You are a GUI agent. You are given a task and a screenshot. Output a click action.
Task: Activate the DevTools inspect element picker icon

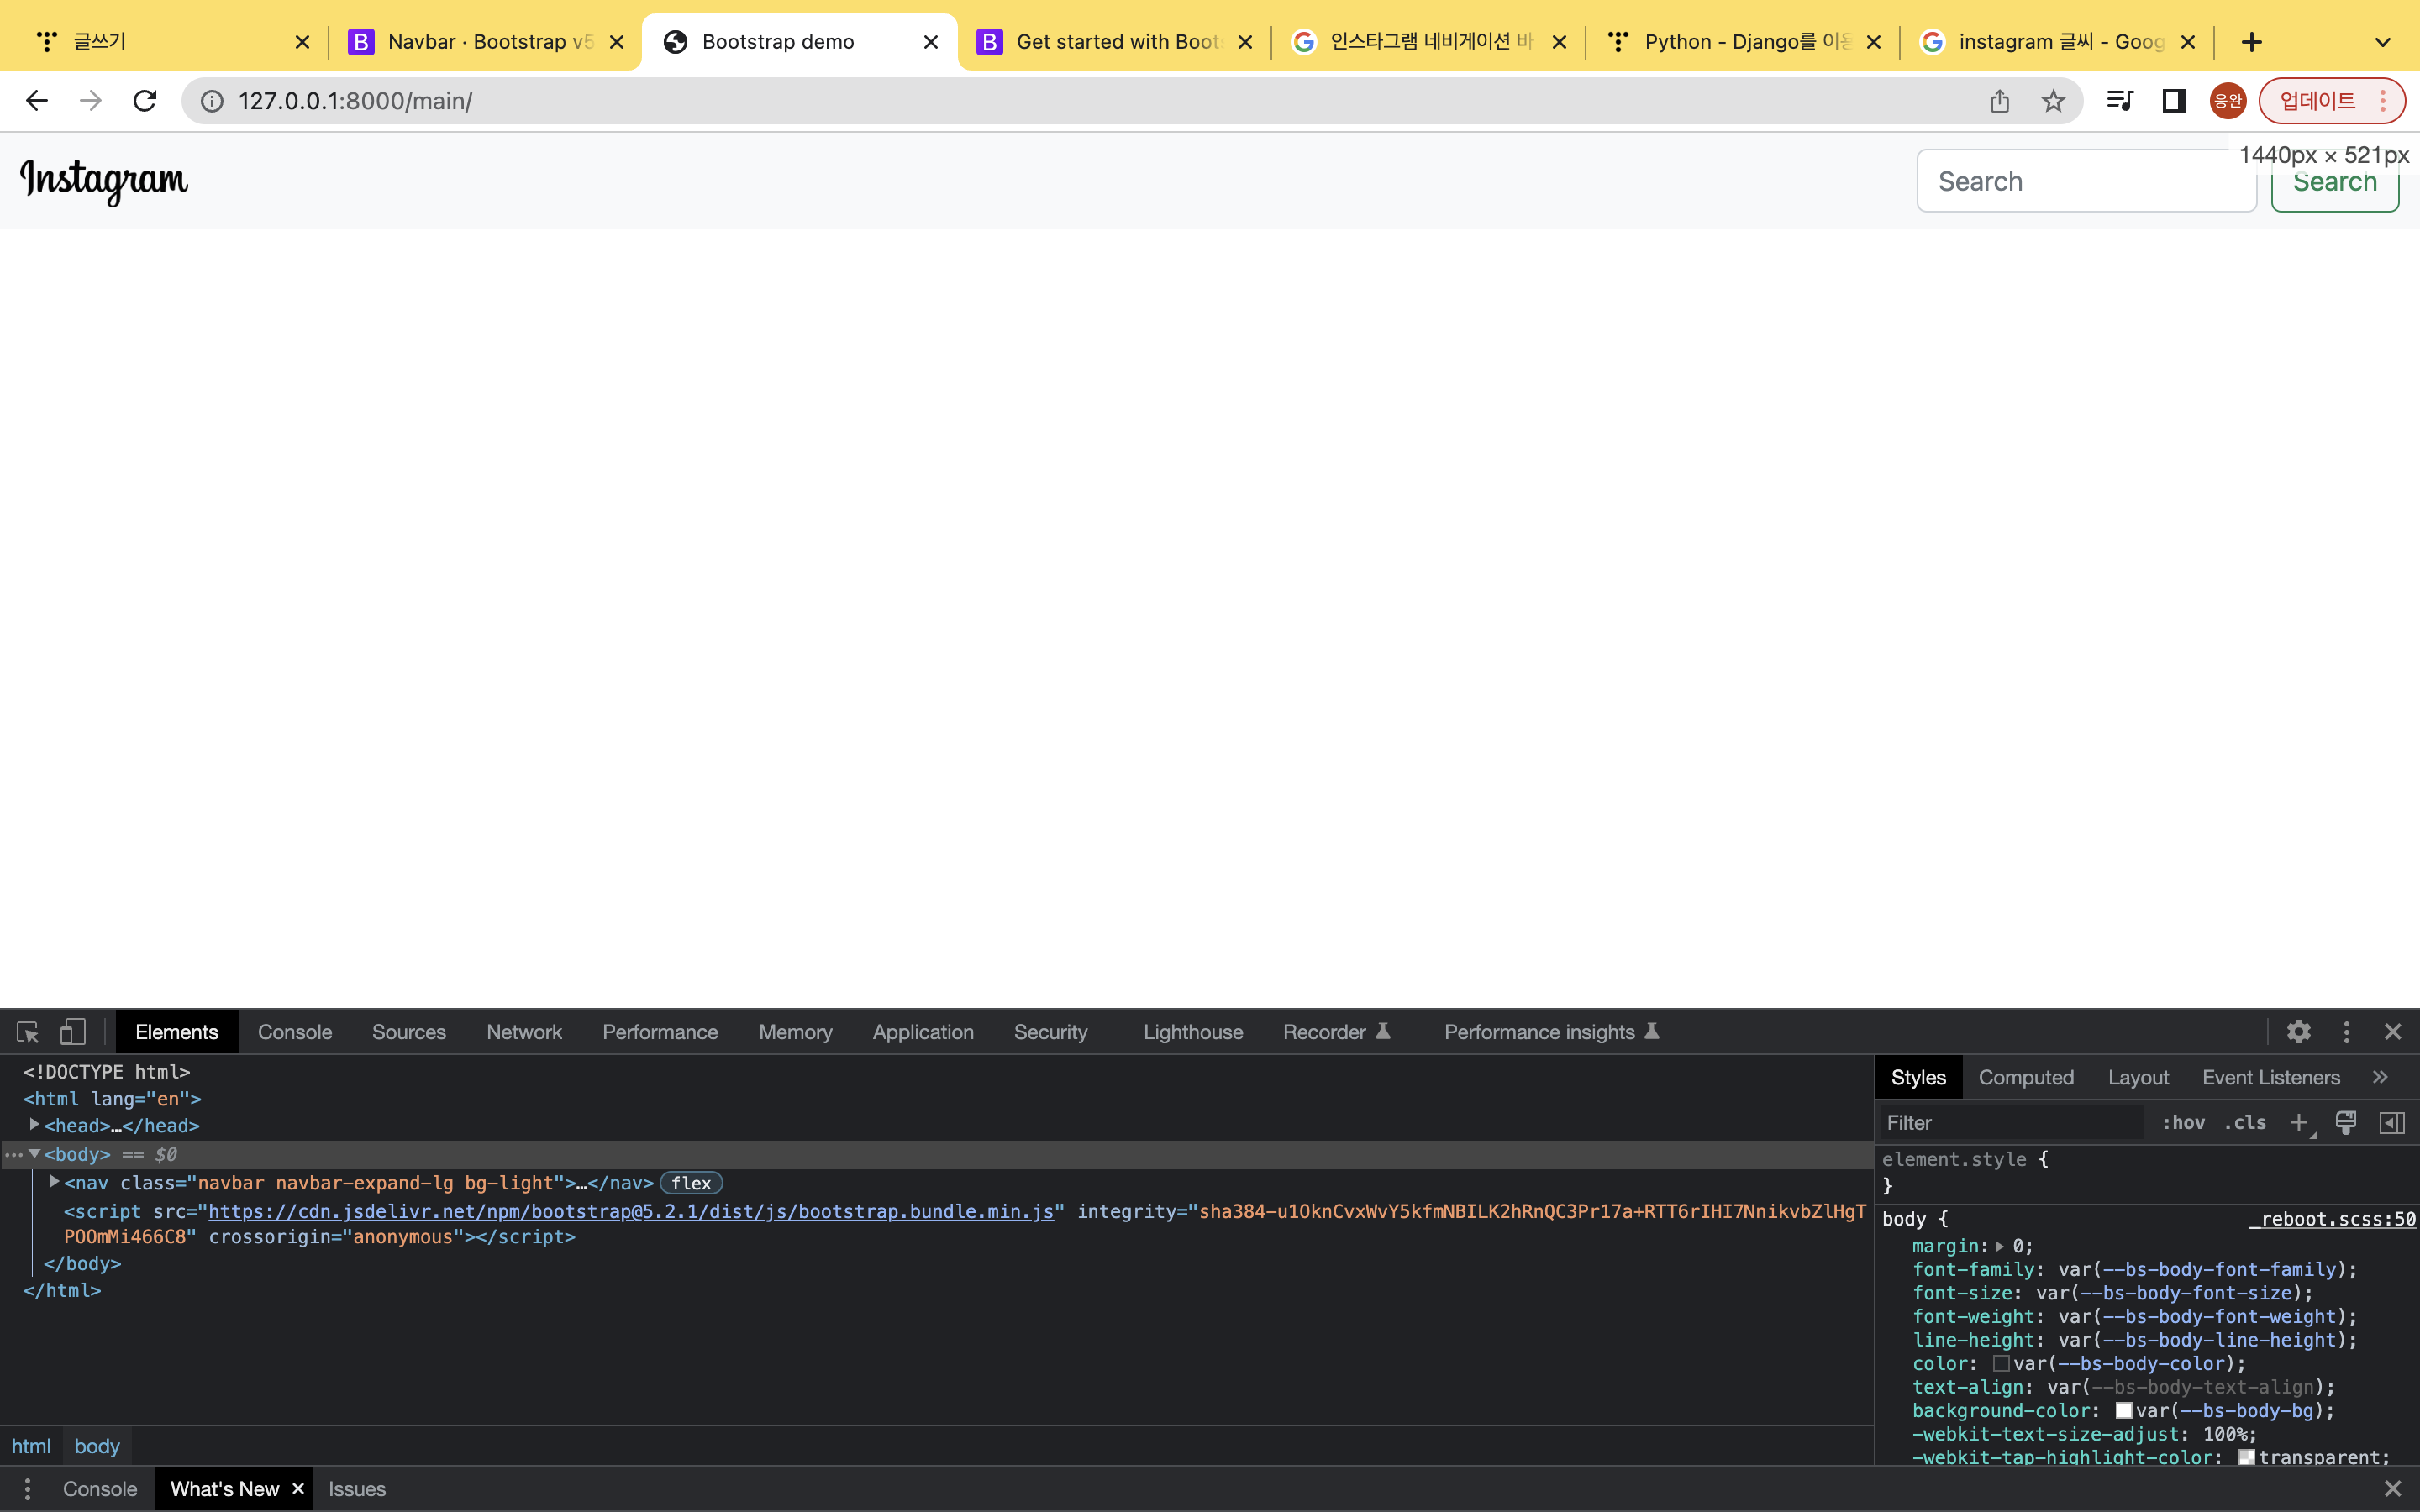coord(28,1032)
